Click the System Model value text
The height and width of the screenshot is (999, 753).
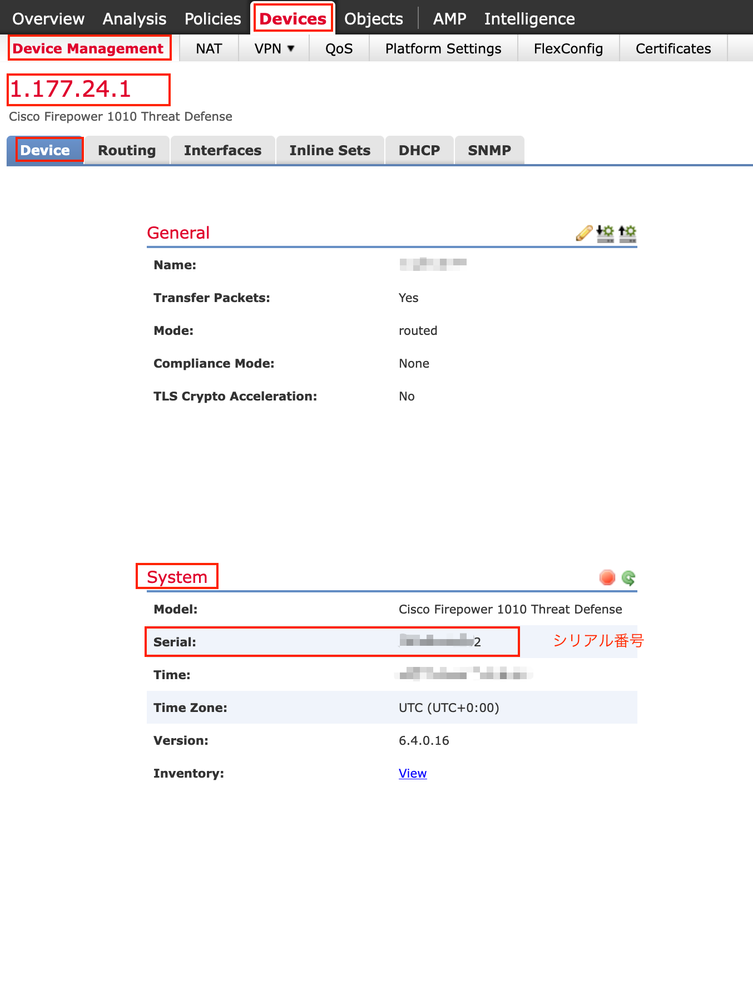(x=510, y=609)
